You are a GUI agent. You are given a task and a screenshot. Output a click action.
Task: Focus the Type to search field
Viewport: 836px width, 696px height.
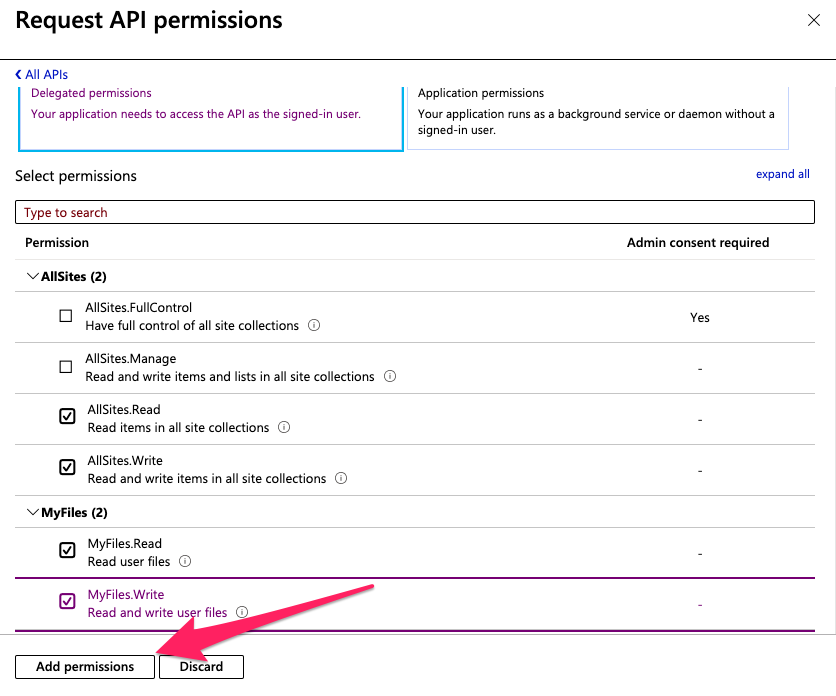tap(415, 212)
